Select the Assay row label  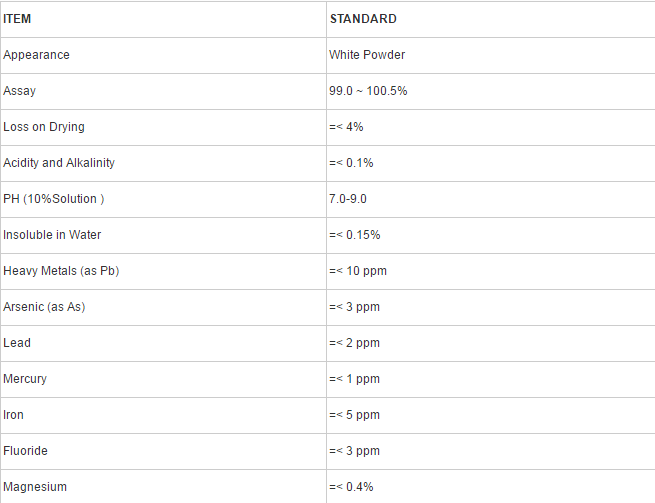[19, 91]
